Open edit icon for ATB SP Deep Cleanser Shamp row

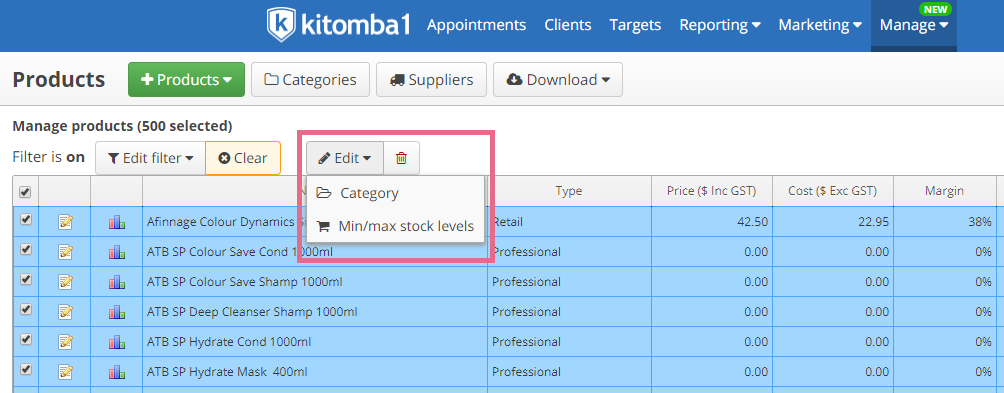pos(65,312)
